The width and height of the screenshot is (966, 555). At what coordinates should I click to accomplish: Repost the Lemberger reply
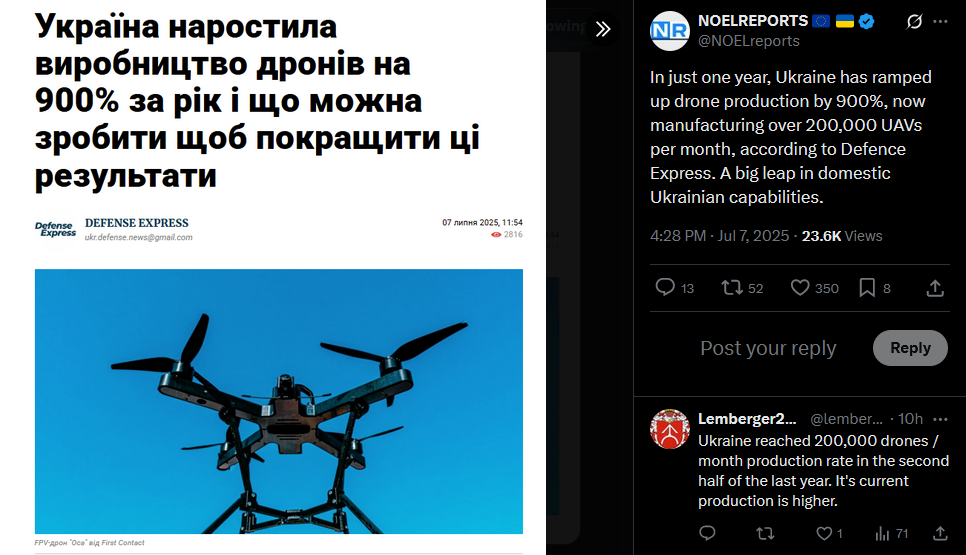[x=765, y=533]
